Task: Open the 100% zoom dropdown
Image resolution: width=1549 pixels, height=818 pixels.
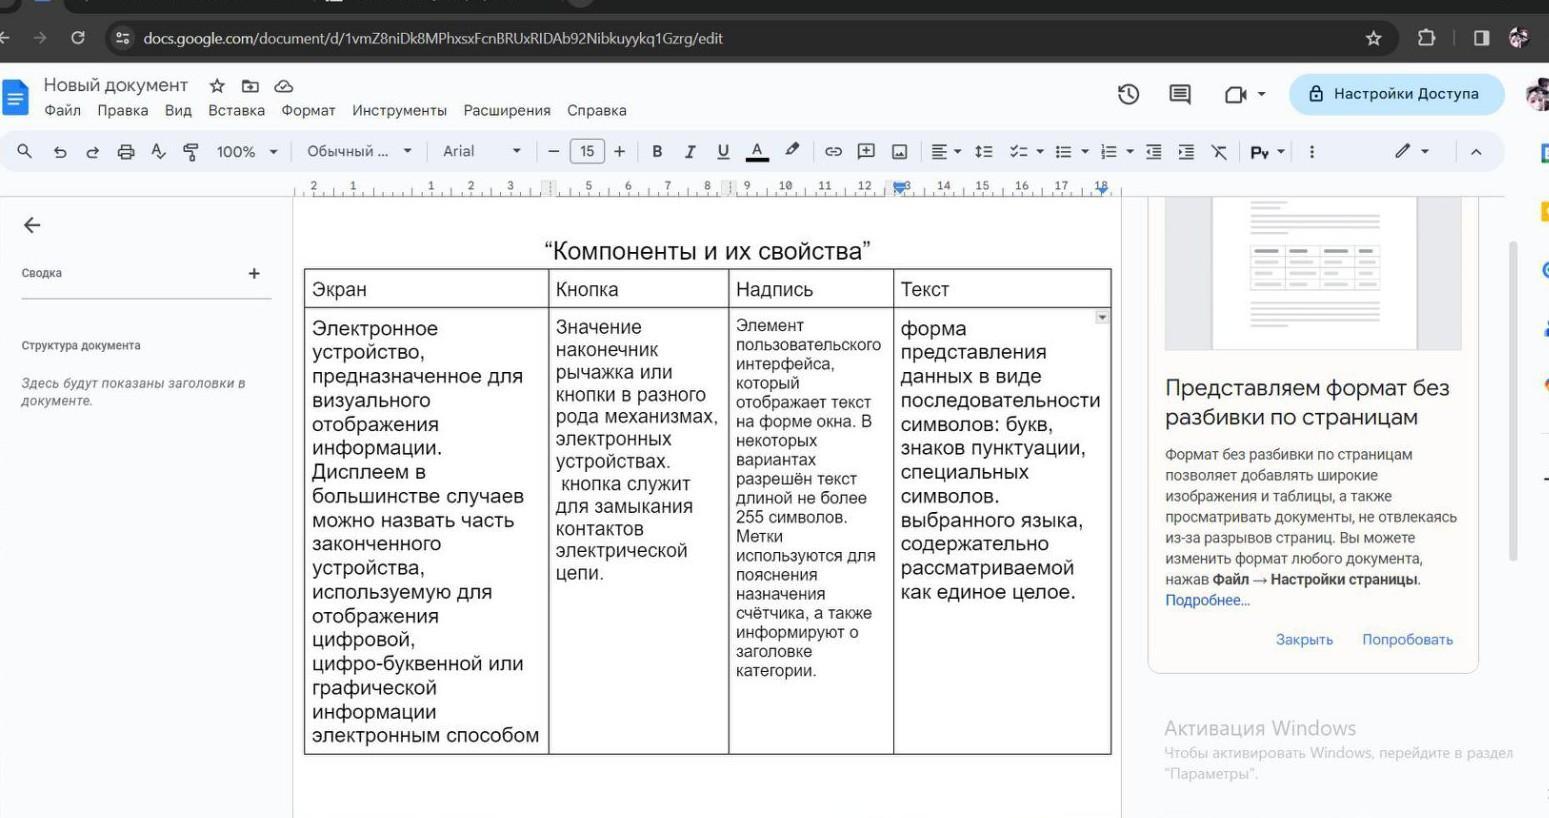Action: point(246,152)
